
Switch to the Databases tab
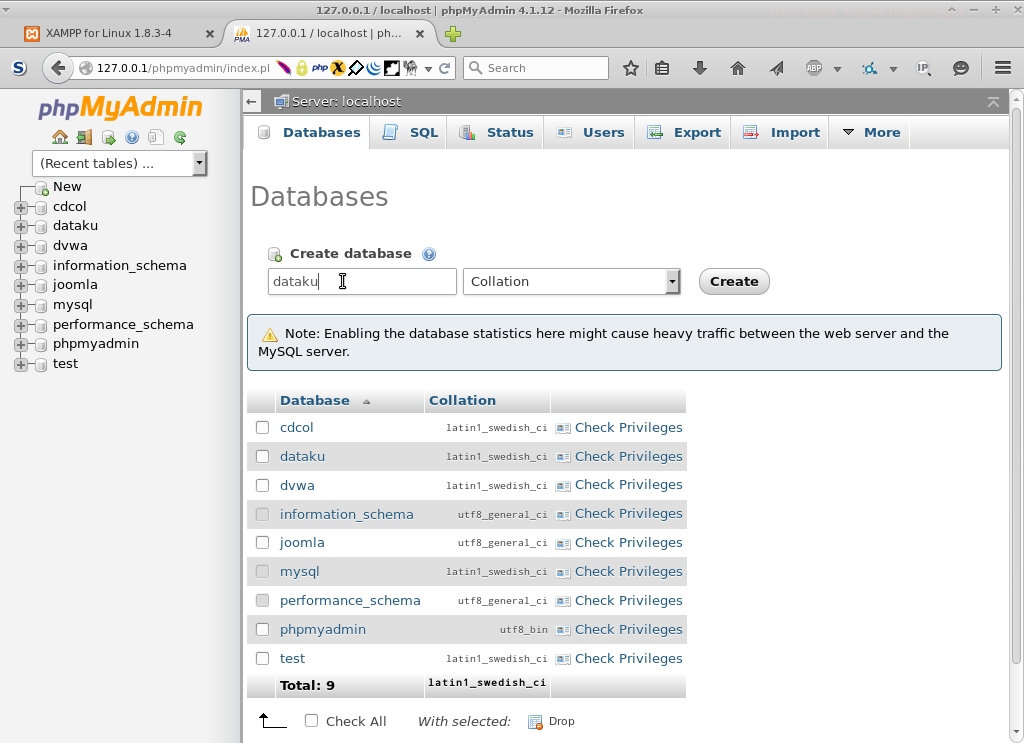click(308, 133)
